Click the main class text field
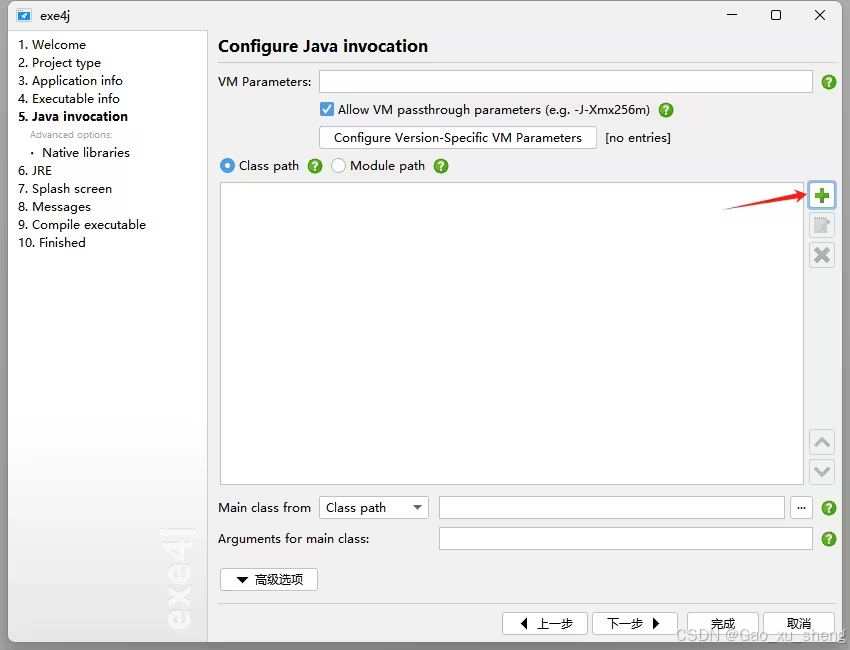Screen dimensions: 850x650 click(x=611, y=508)
